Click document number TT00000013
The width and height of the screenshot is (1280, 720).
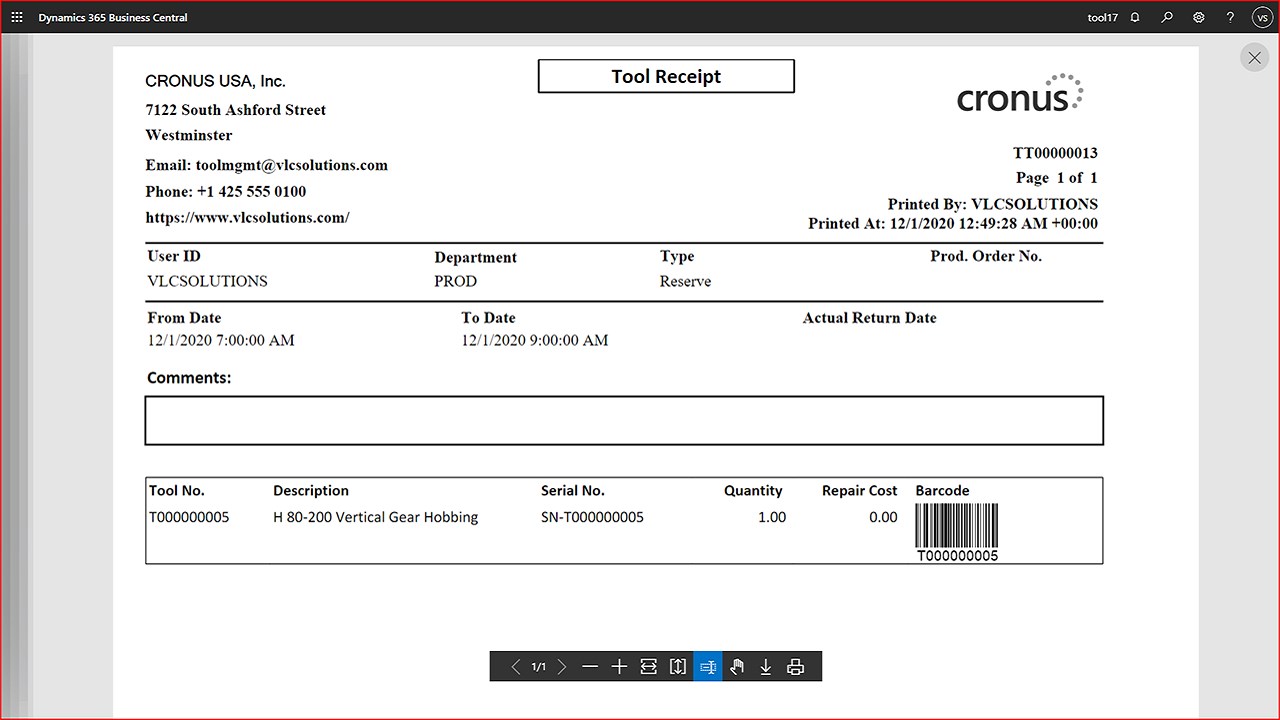point(1055,153)
